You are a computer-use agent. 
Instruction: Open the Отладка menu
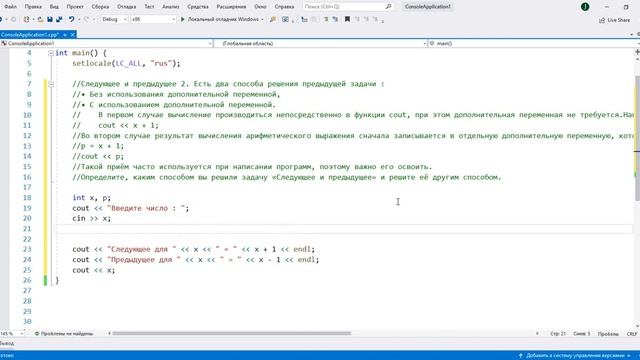(x=127, y=7)
